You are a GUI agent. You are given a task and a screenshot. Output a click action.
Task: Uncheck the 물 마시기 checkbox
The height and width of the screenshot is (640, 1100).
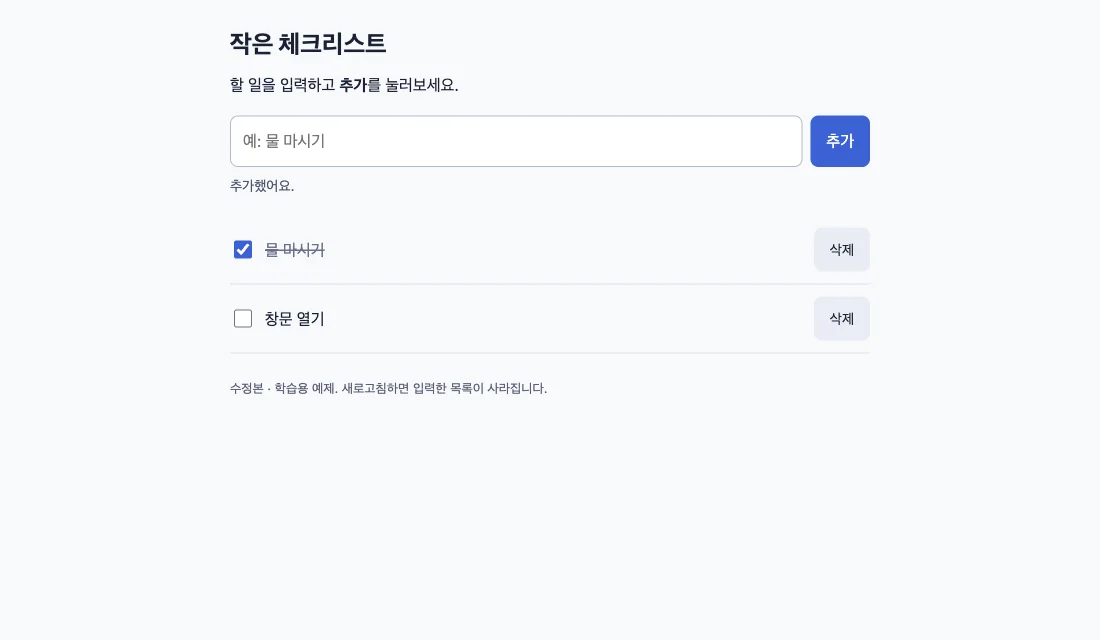[x=243, y=250]
